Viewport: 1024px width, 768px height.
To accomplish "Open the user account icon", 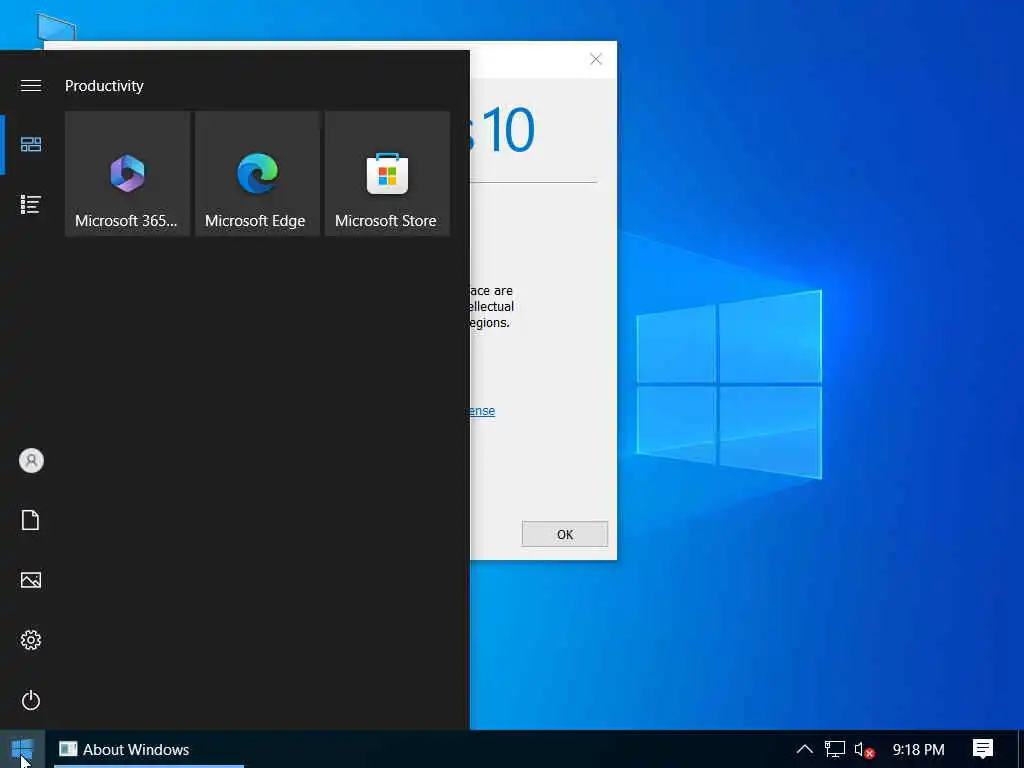I will [x=31, y=460].
